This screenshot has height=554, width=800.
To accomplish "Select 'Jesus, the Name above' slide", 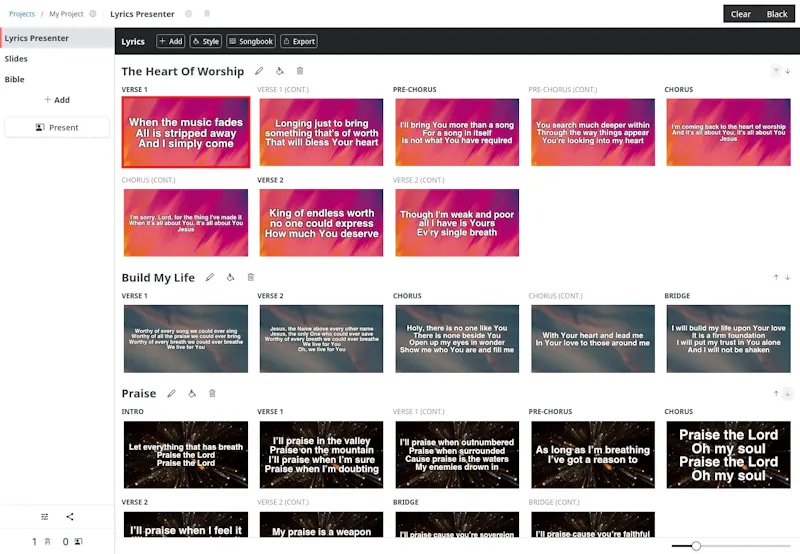I will [321, 339].
